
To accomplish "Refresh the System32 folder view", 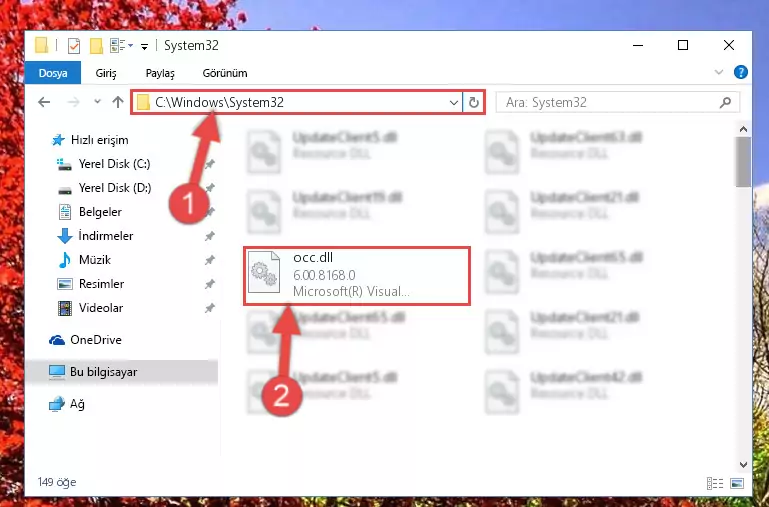I will click(x=473, y=102).
